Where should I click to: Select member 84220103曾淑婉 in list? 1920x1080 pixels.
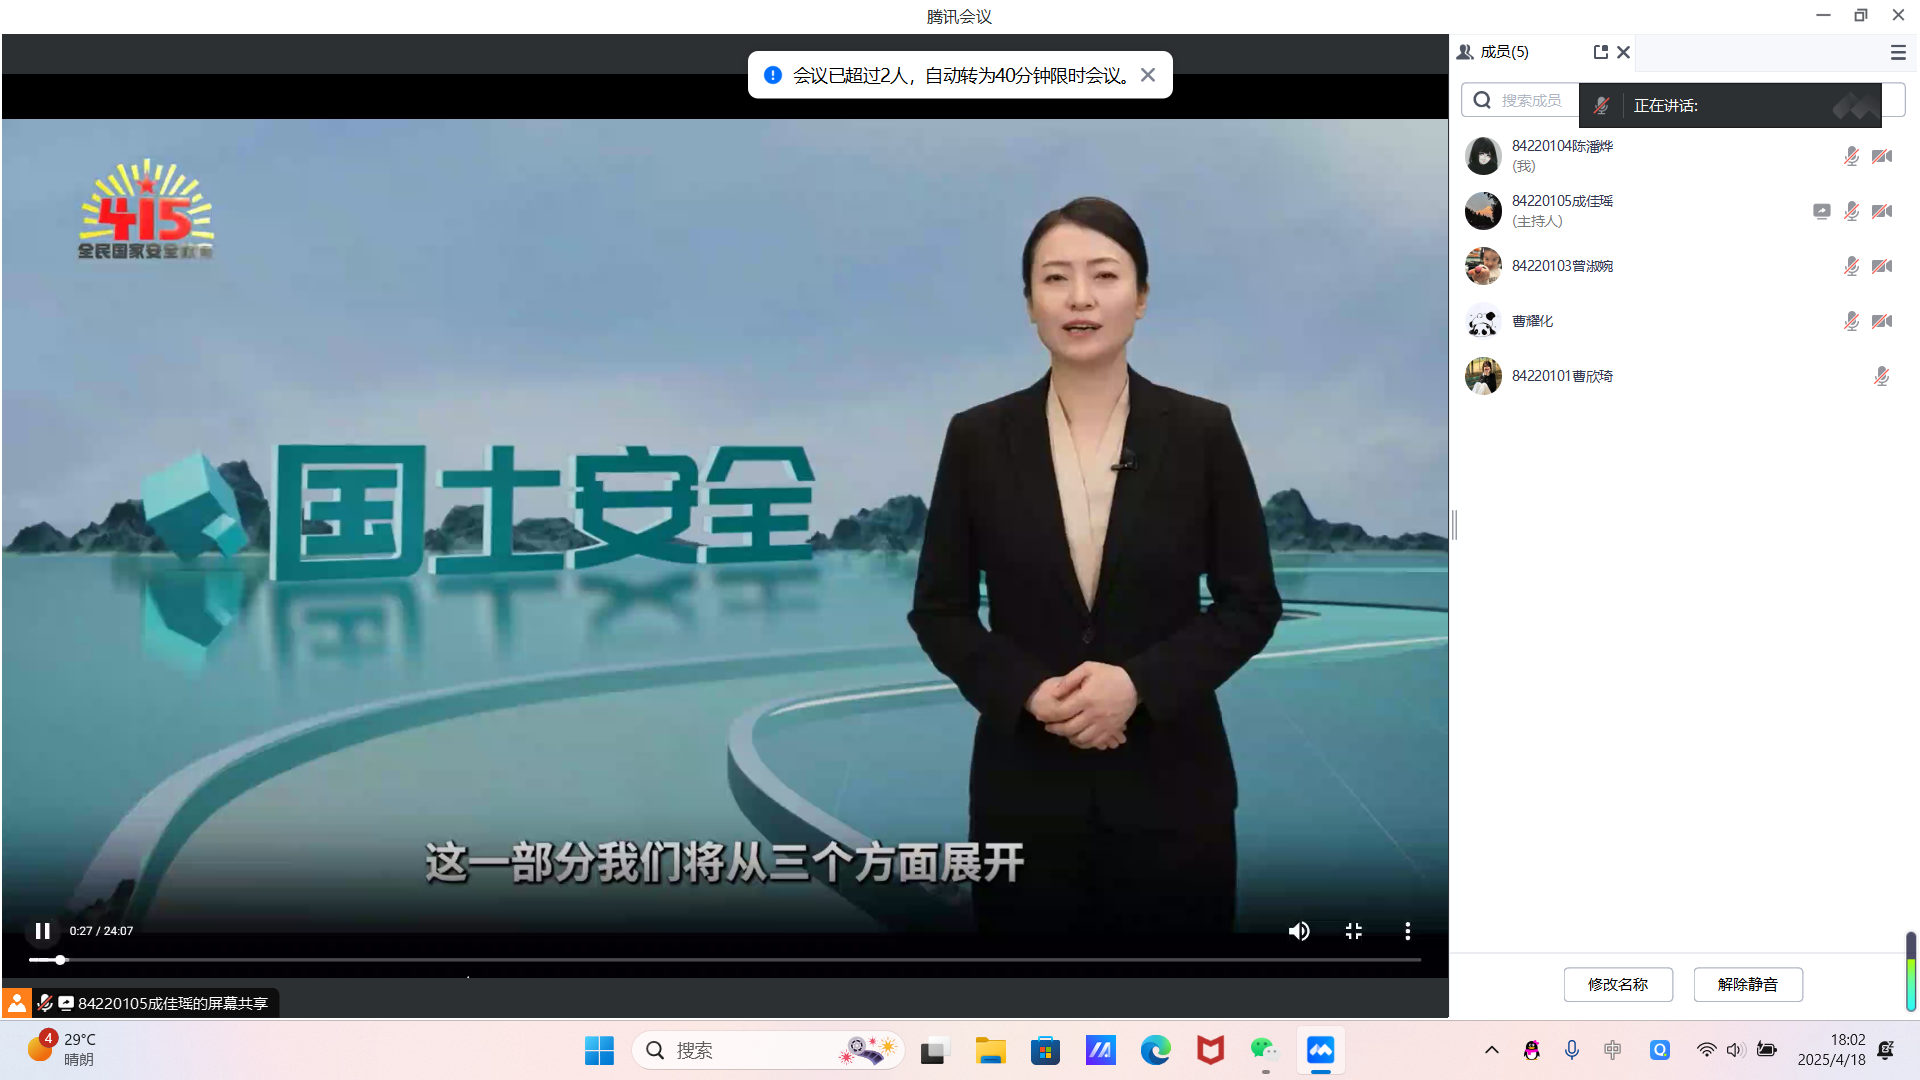pyautogui.click(x=1561, y=266)
